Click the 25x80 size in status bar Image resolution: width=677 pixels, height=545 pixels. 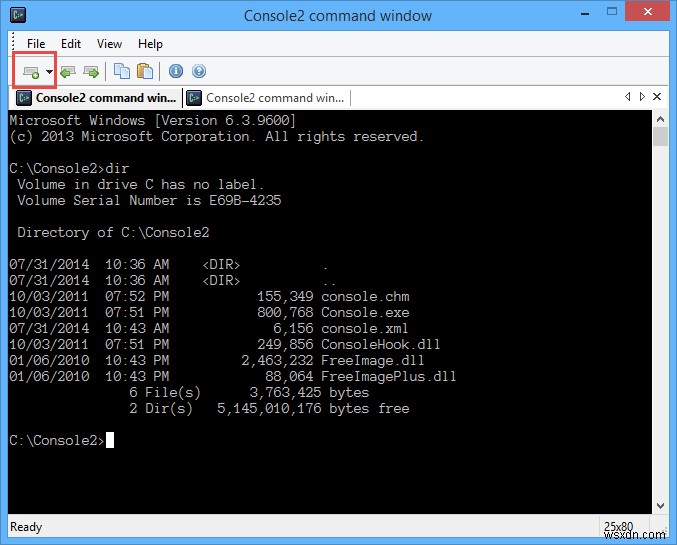[618, 526]
